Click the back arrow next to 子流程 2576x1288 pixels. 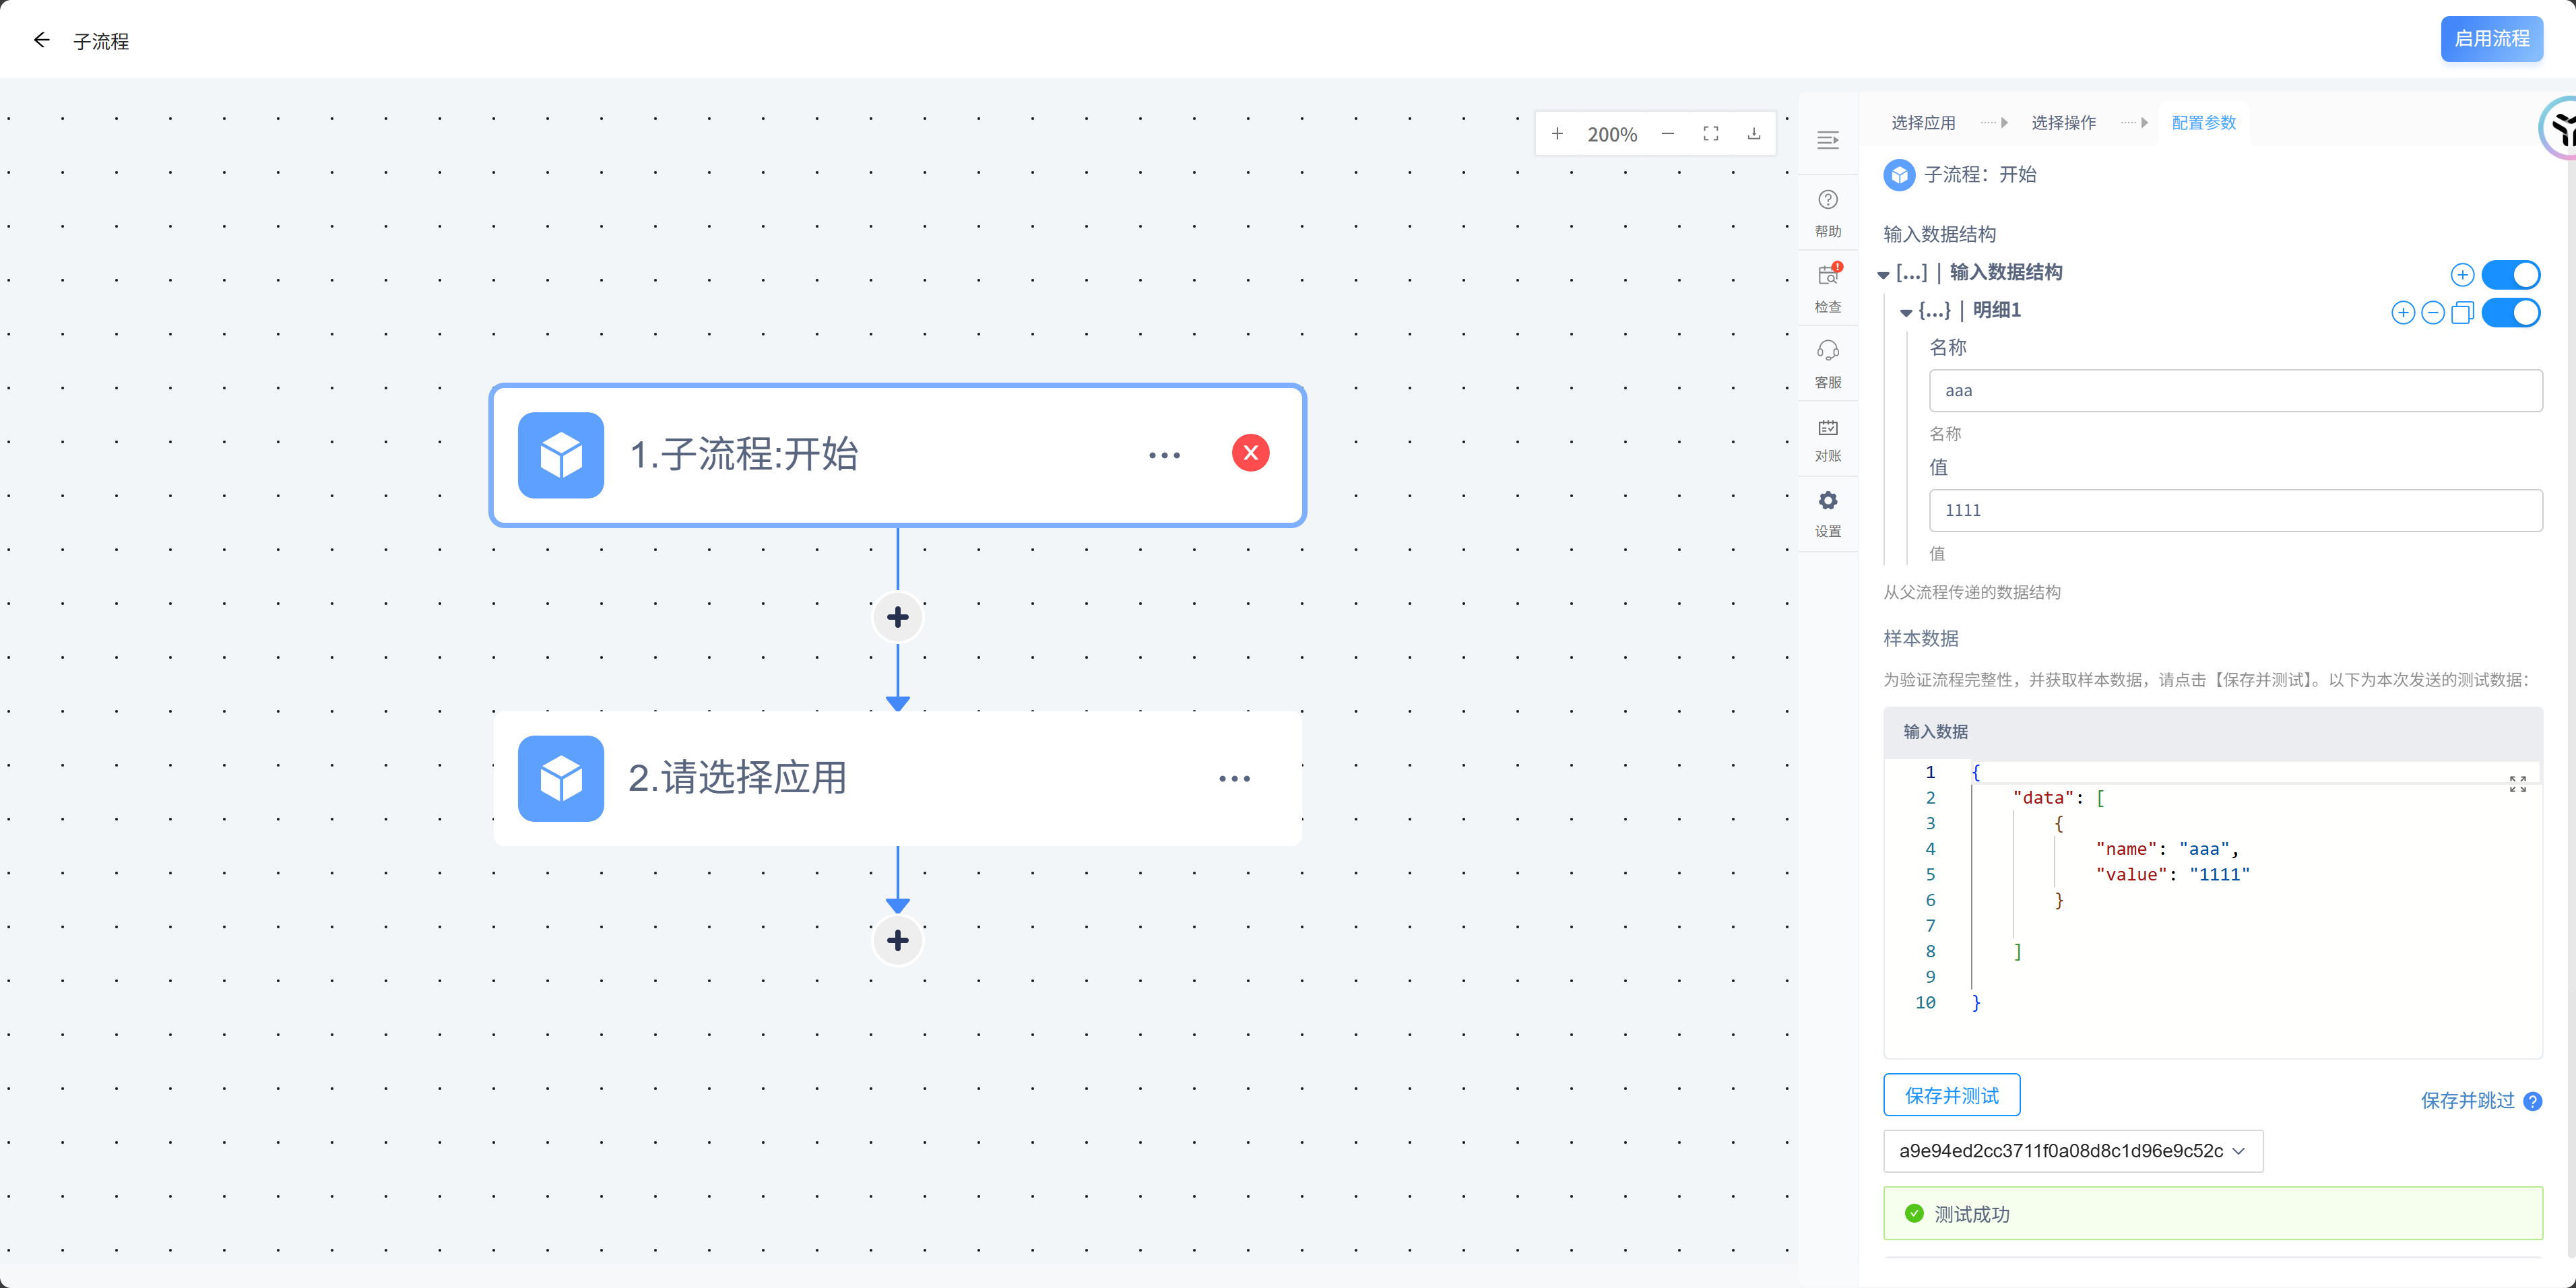[41, 40]
